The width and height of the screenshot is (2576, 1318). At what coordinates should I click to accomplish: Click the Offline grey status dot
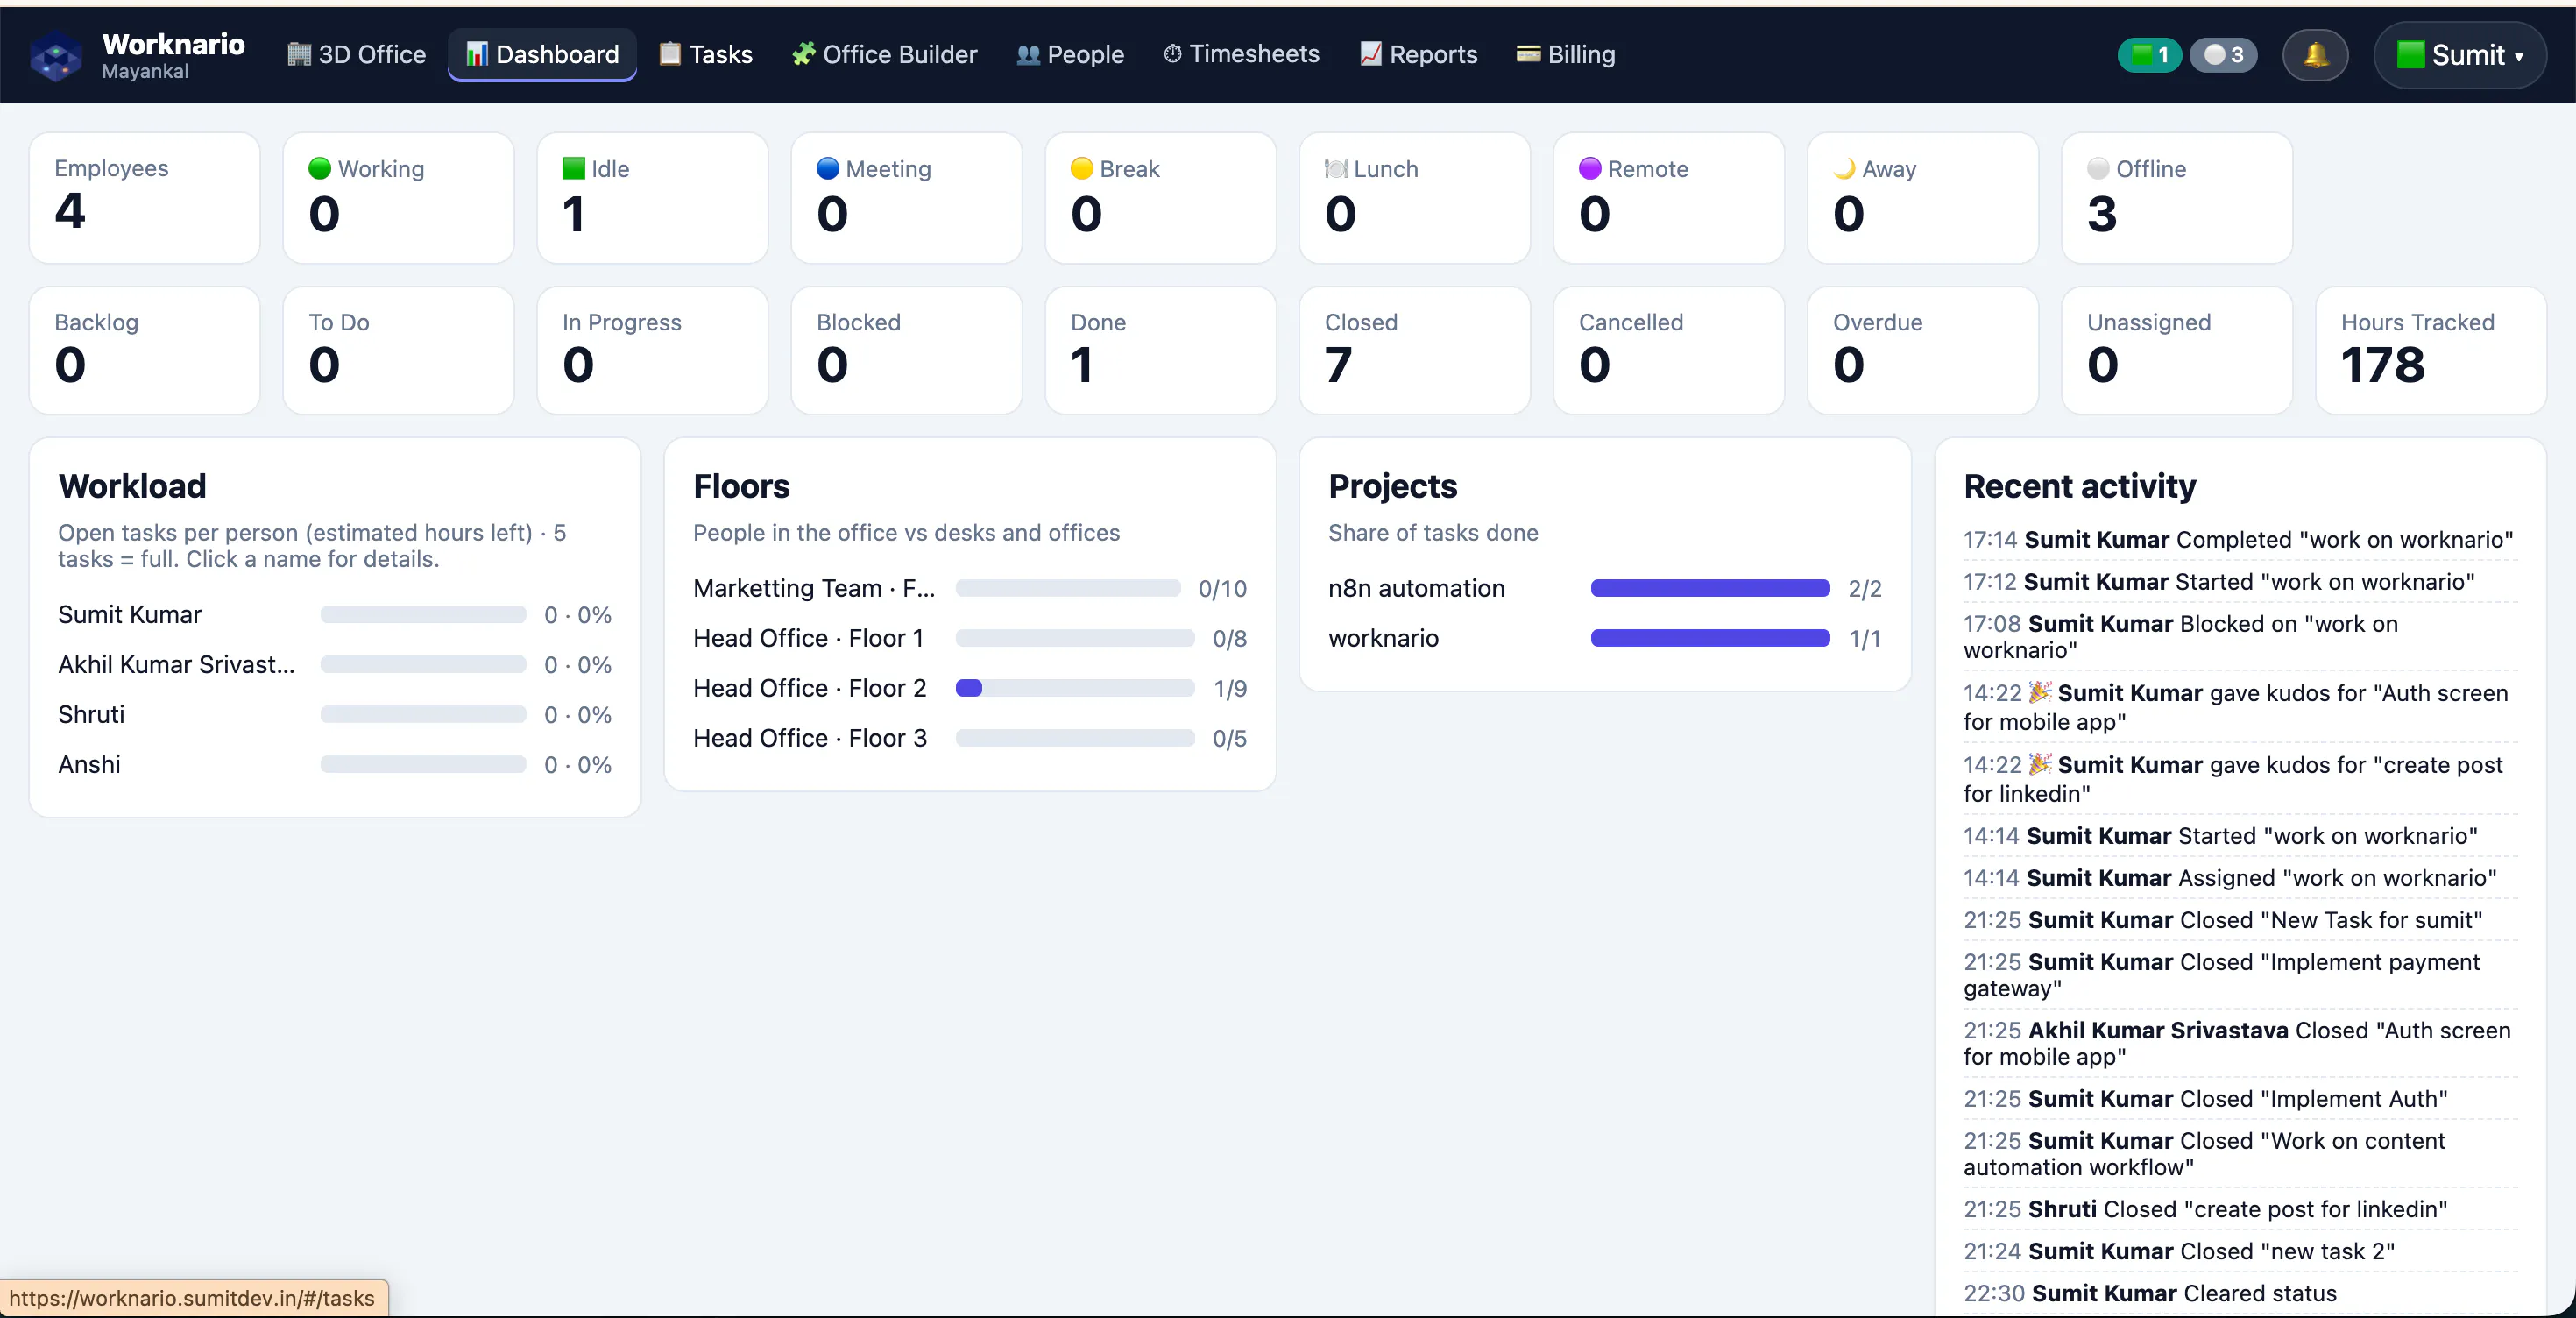(2098, 168)
